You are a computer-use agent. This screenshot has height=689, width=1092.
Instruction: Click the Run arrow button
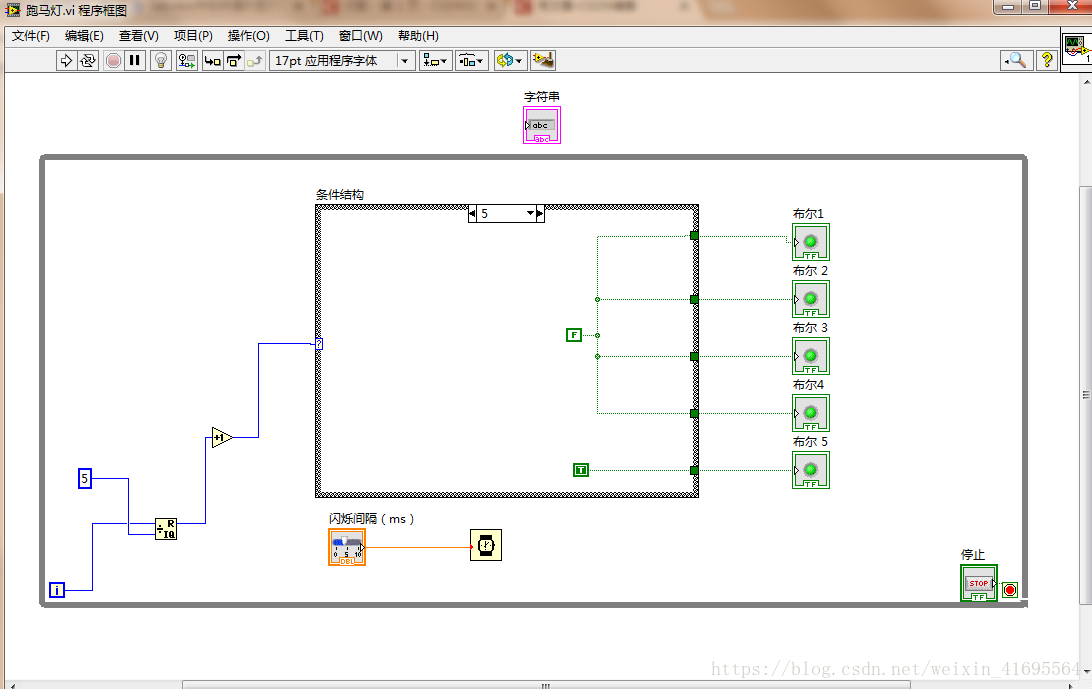pos(66,61)
